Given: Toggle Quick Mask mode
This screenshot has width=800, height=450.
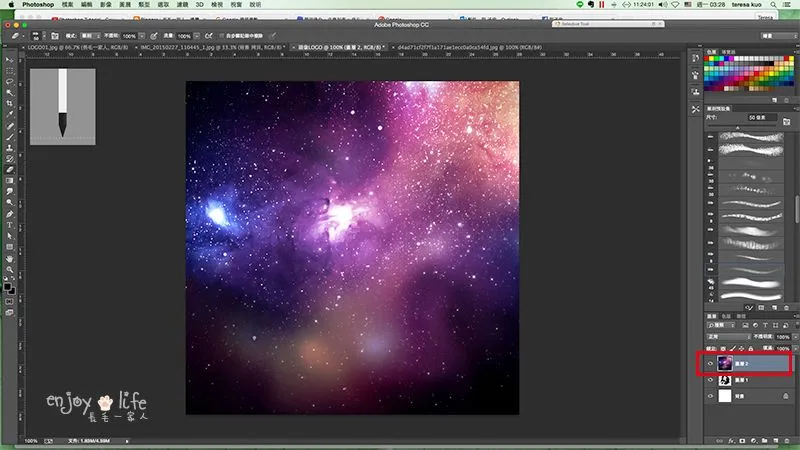Looking at the screenshot, I should tap(10, 302).
